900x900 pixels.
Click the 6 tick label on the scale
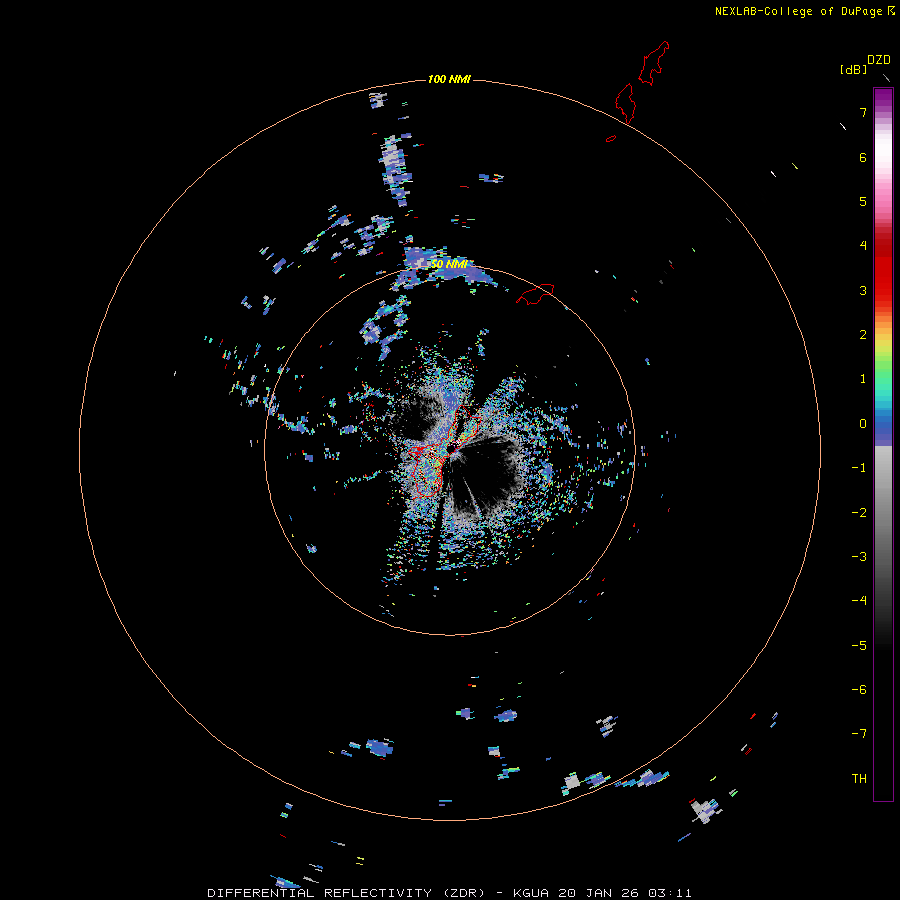(863, 157)
